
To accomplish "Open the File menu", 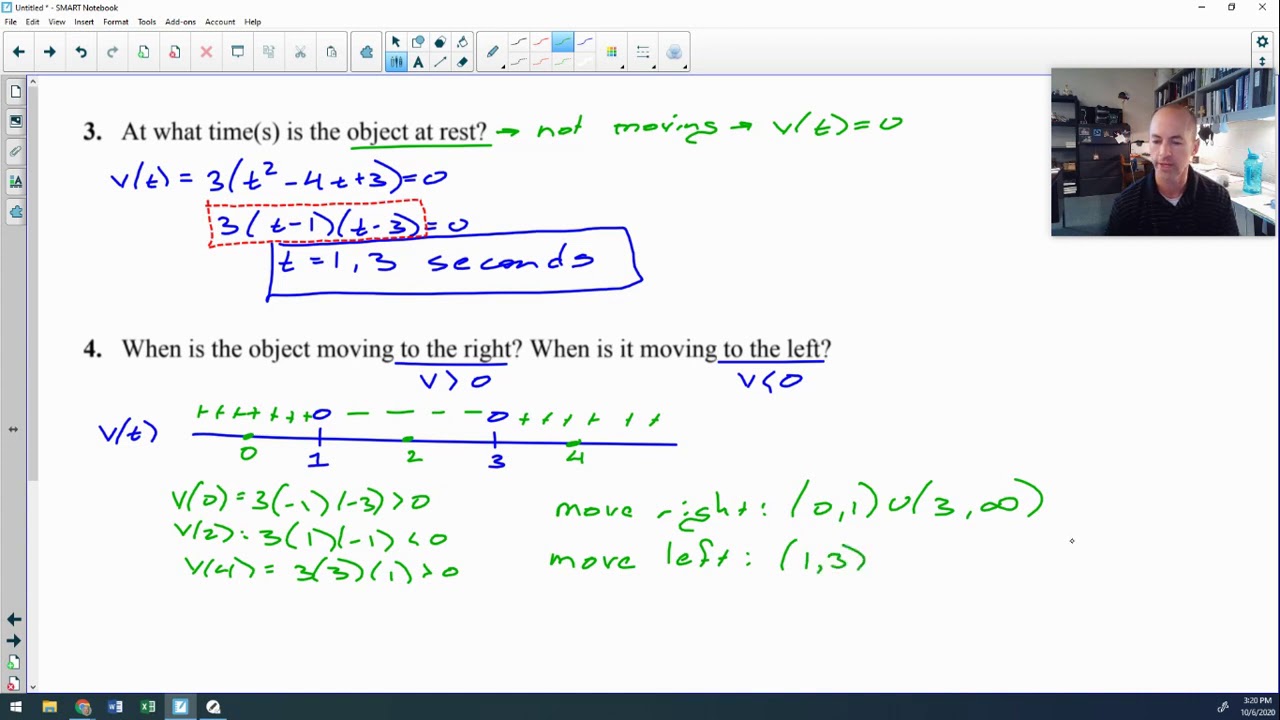I will coord(10,21).
